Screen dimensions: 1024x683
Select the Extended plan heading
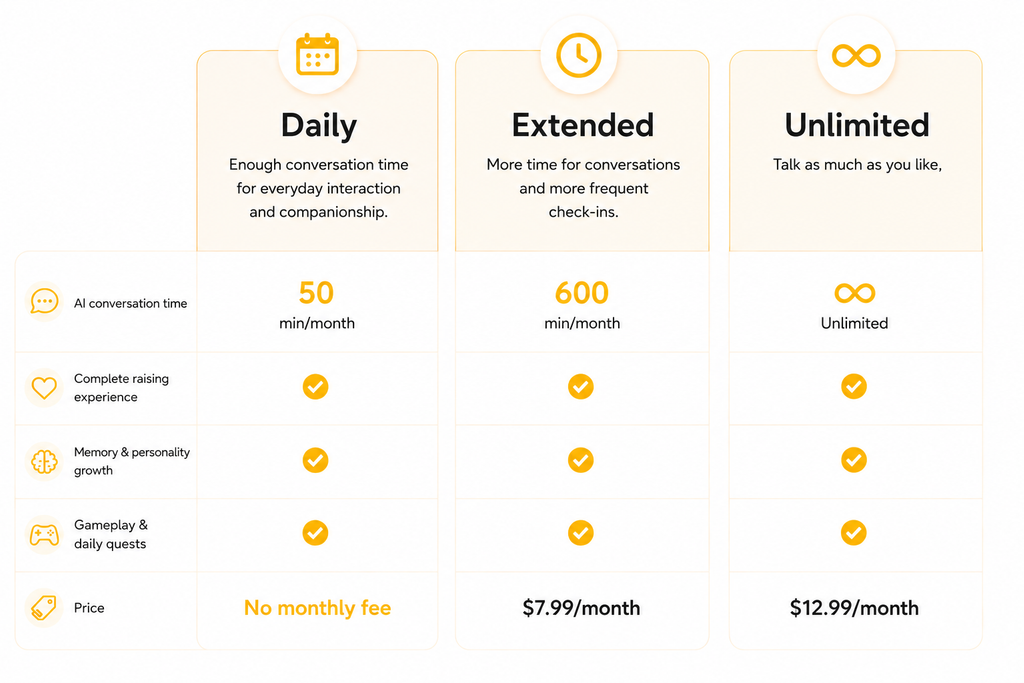583,125
